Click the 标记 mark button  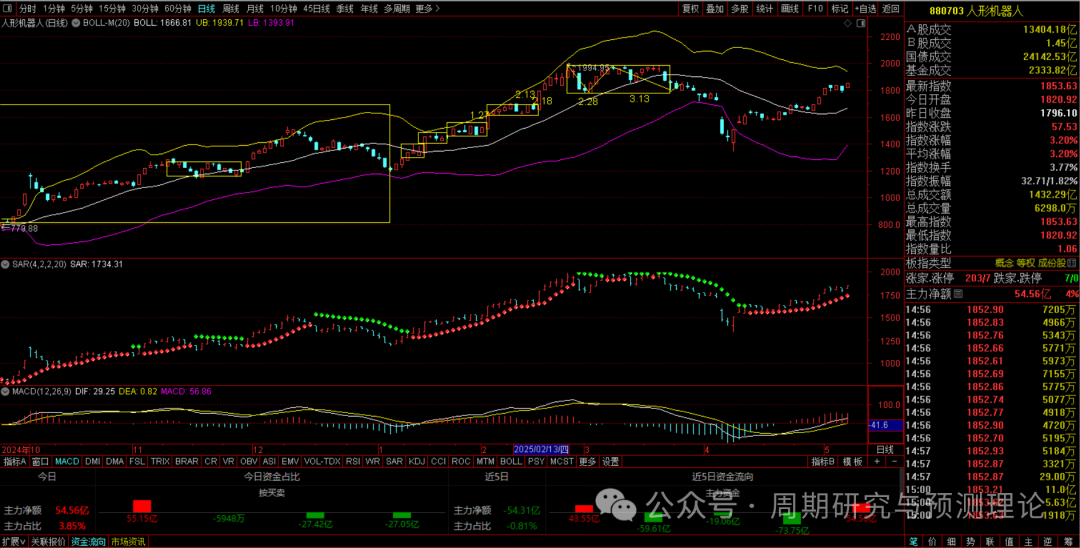click(840, 8)
